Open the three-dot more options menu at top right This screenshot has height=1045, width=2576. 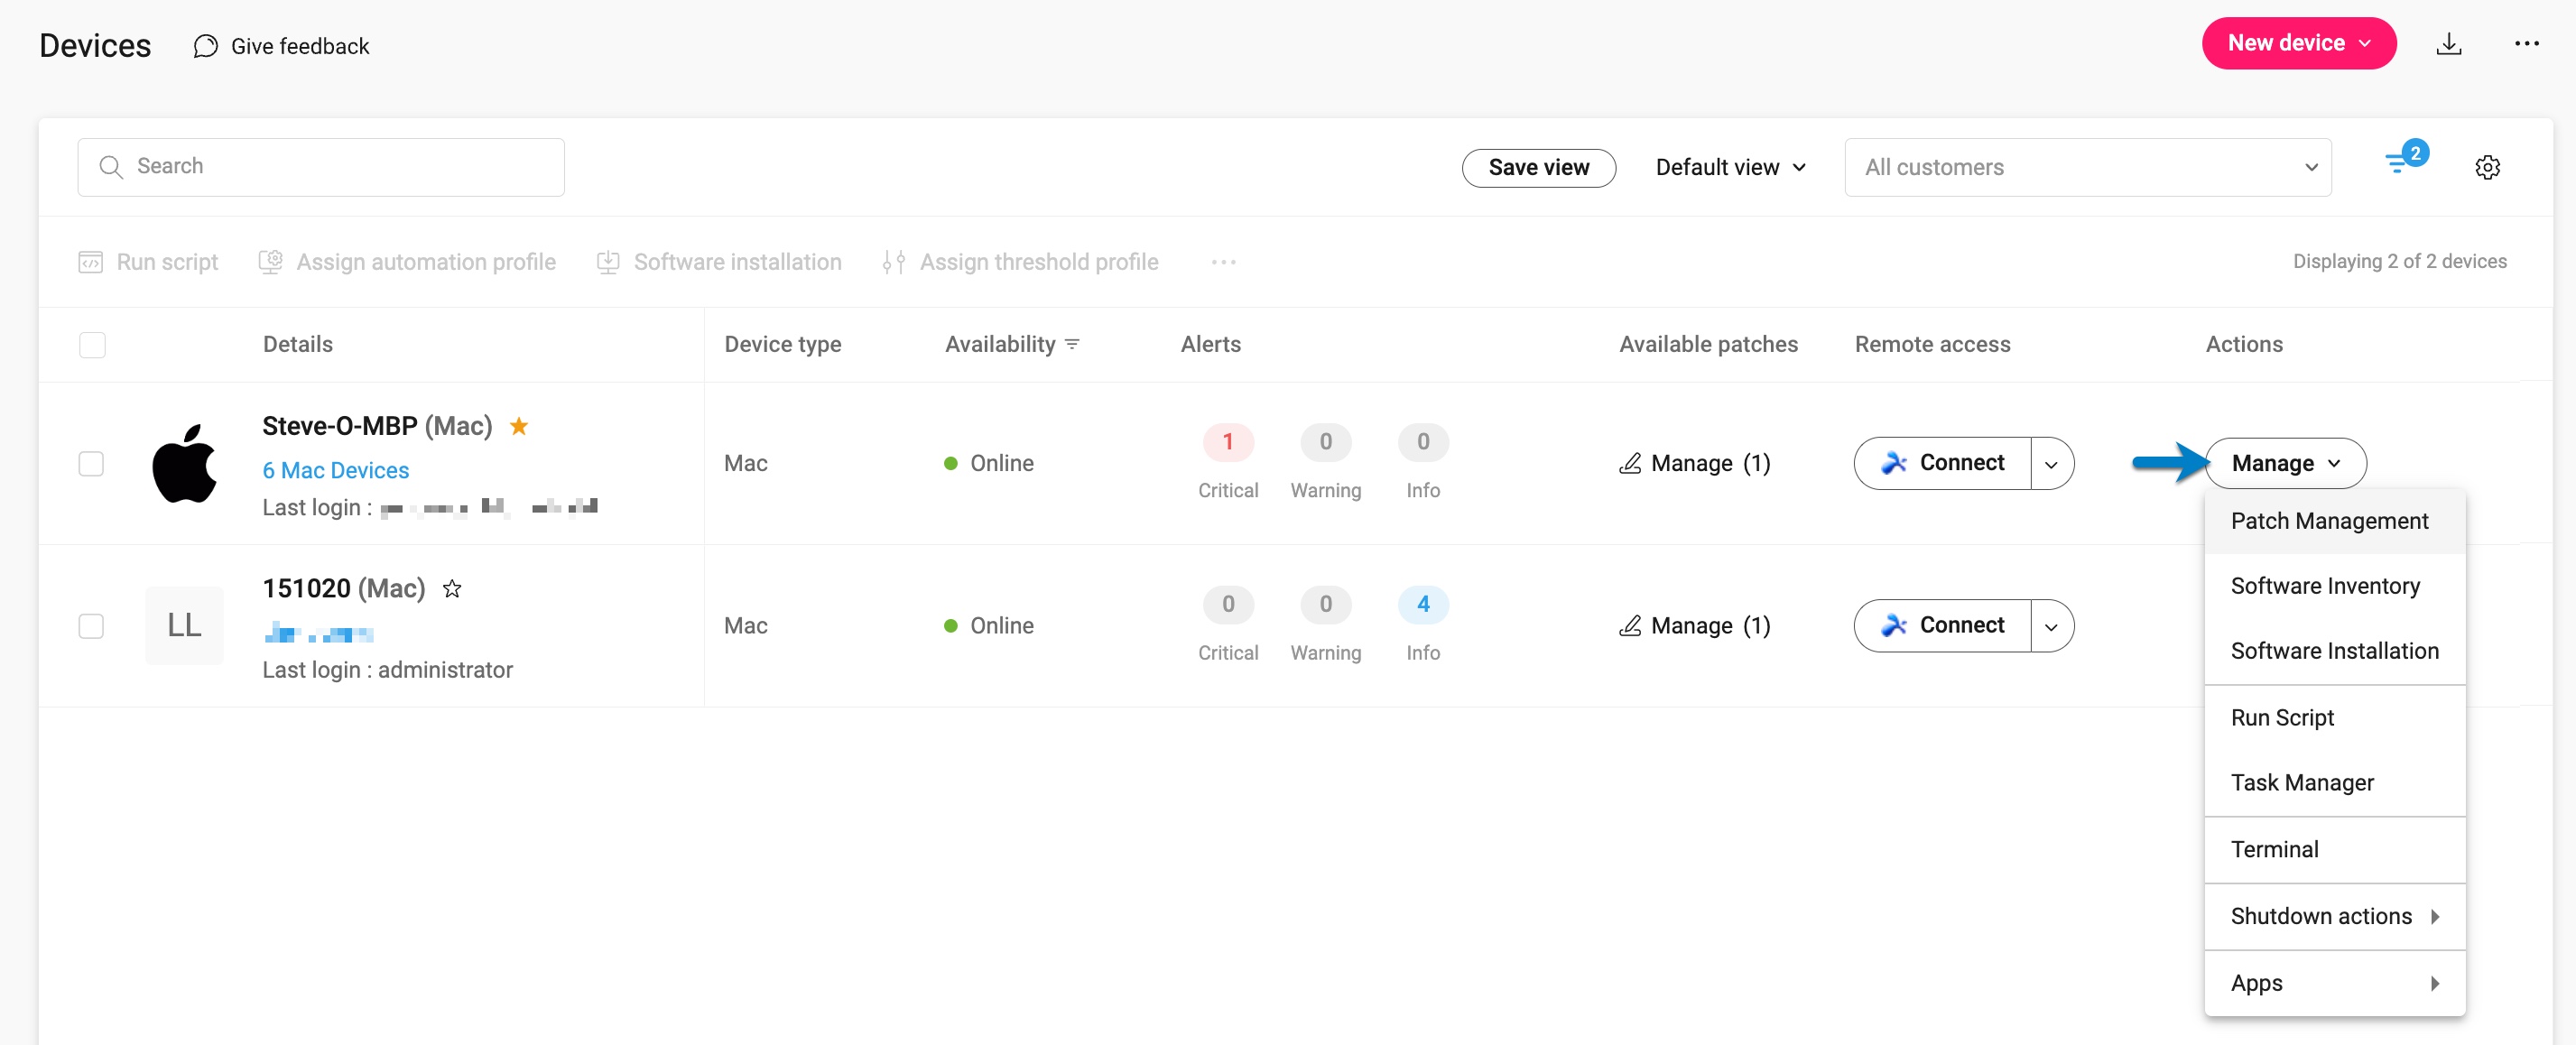[2526, 43]
